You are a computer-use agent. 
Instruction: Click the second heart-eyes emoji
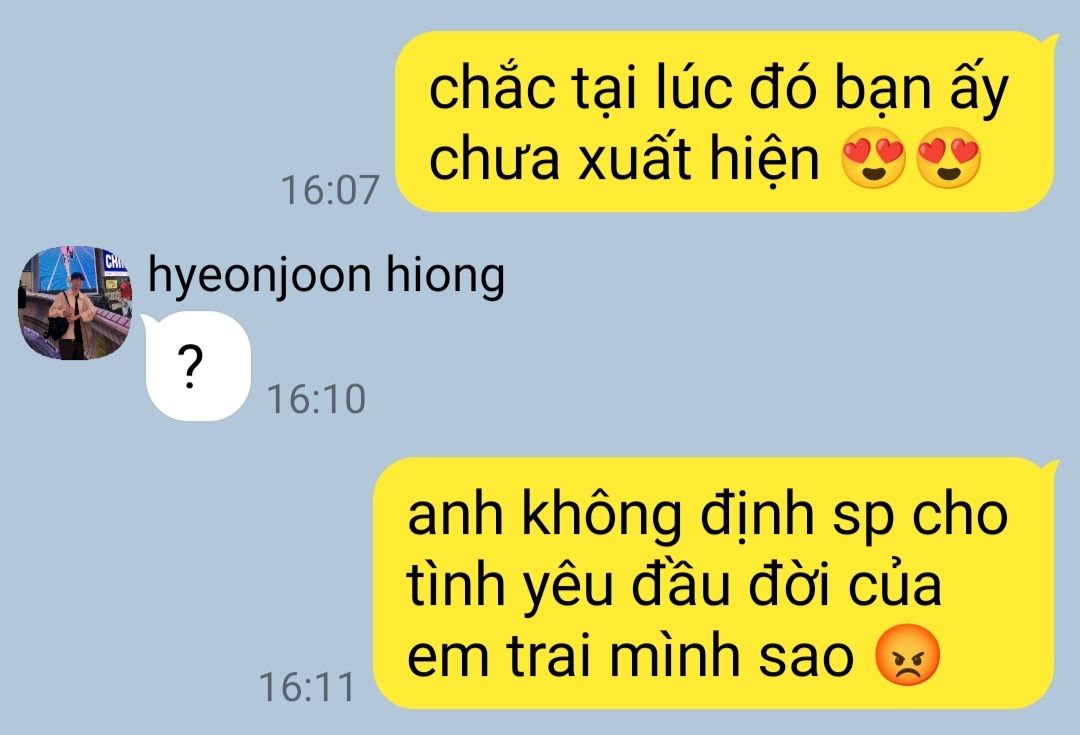tap(948, 158)
